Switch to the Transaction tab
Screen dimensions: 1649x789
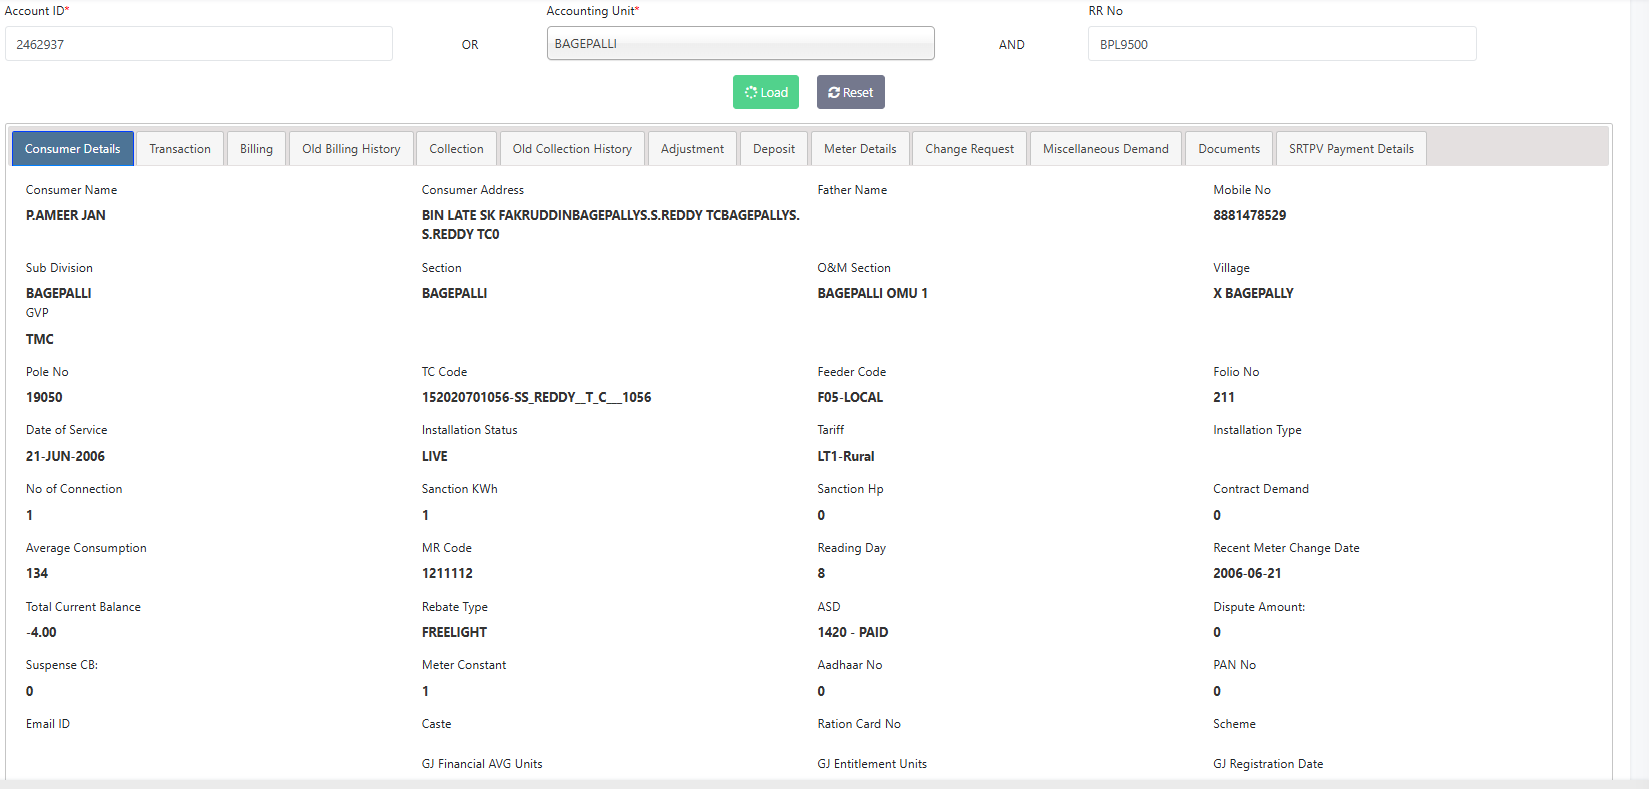180,149
